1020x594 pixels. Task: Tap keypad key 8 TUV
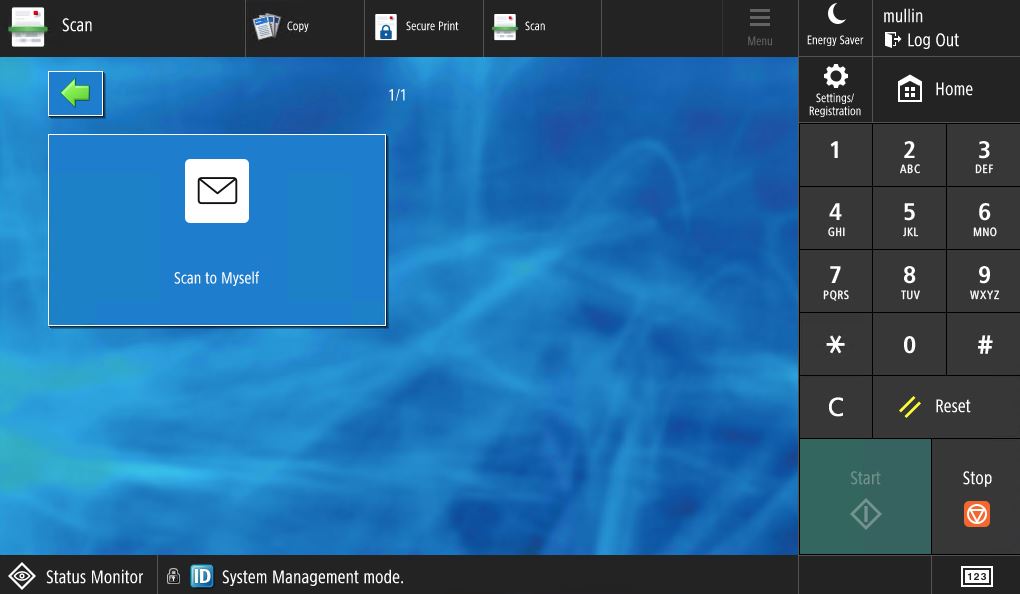coord(909,281)
